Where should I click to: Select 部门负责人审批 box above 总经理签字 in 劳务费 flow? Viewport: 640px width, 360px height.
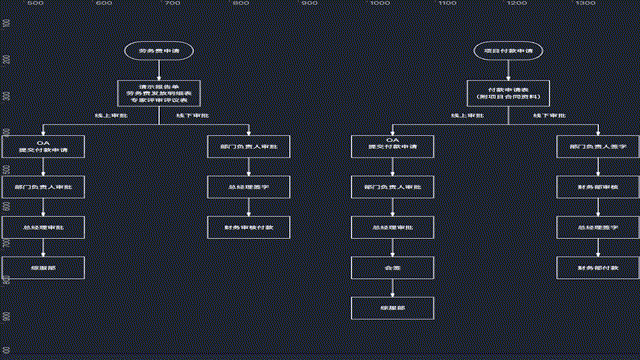click(x=249, y=147)
